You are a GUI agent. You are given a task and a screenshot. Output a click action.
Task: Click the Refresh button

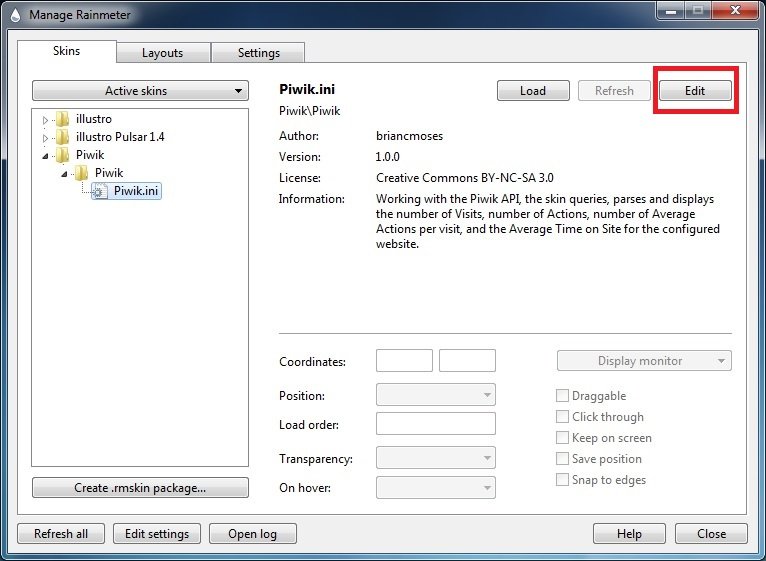pos(614,91)
